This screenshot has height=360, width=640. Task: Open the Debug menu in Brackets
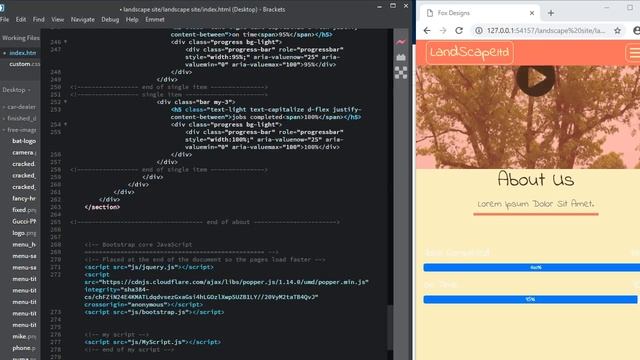(110, 19)
